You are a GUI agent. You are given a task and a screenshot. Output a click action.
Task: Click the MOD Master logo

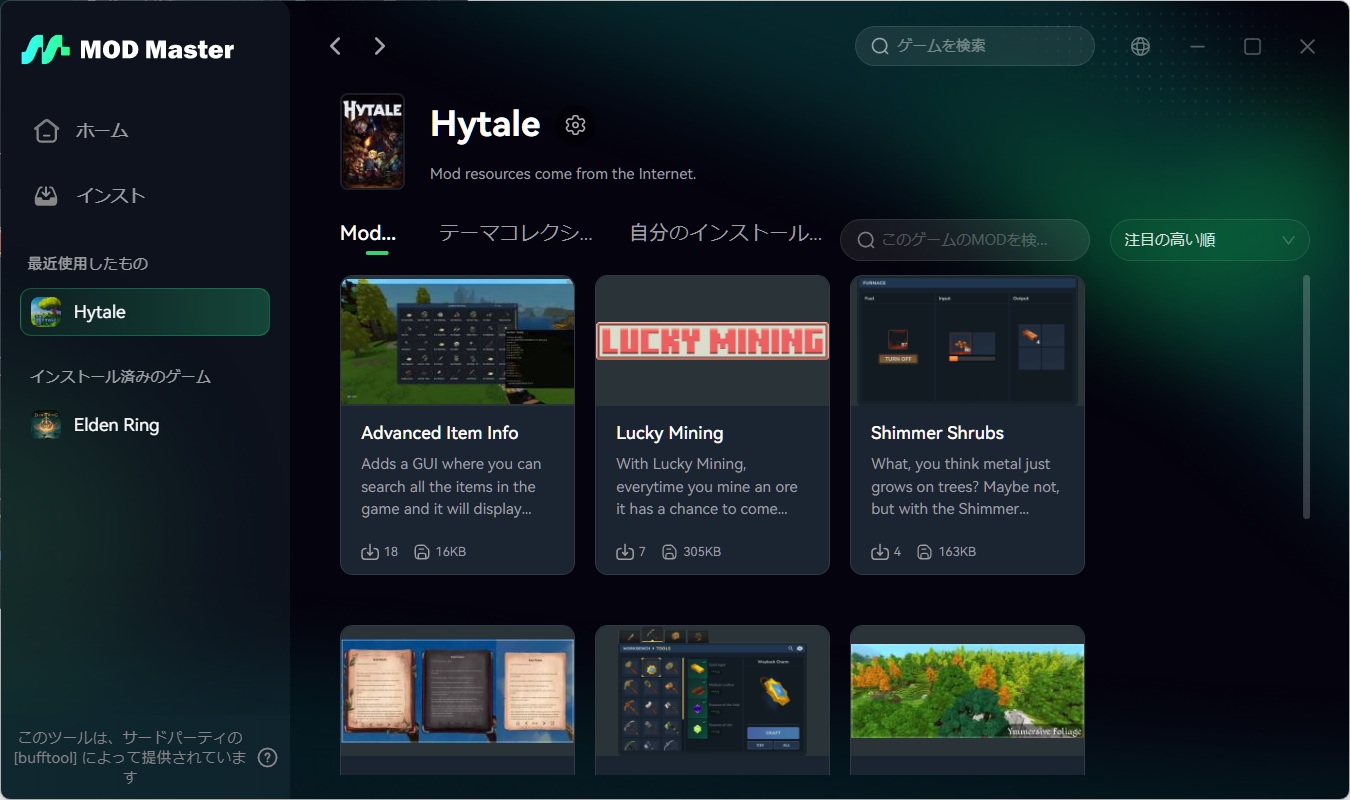128,49
